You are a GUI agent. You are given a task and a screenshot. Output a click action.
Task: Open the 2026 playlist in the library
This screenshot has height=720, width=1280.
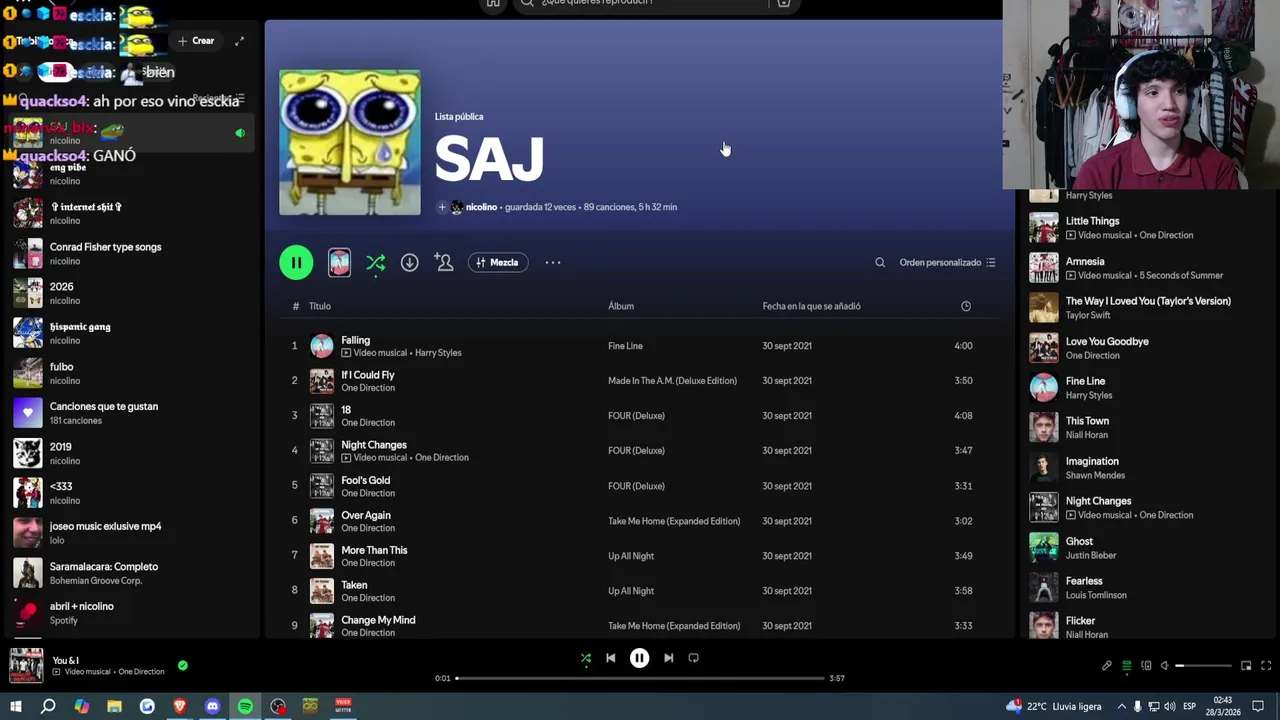[x=130, y=293]
